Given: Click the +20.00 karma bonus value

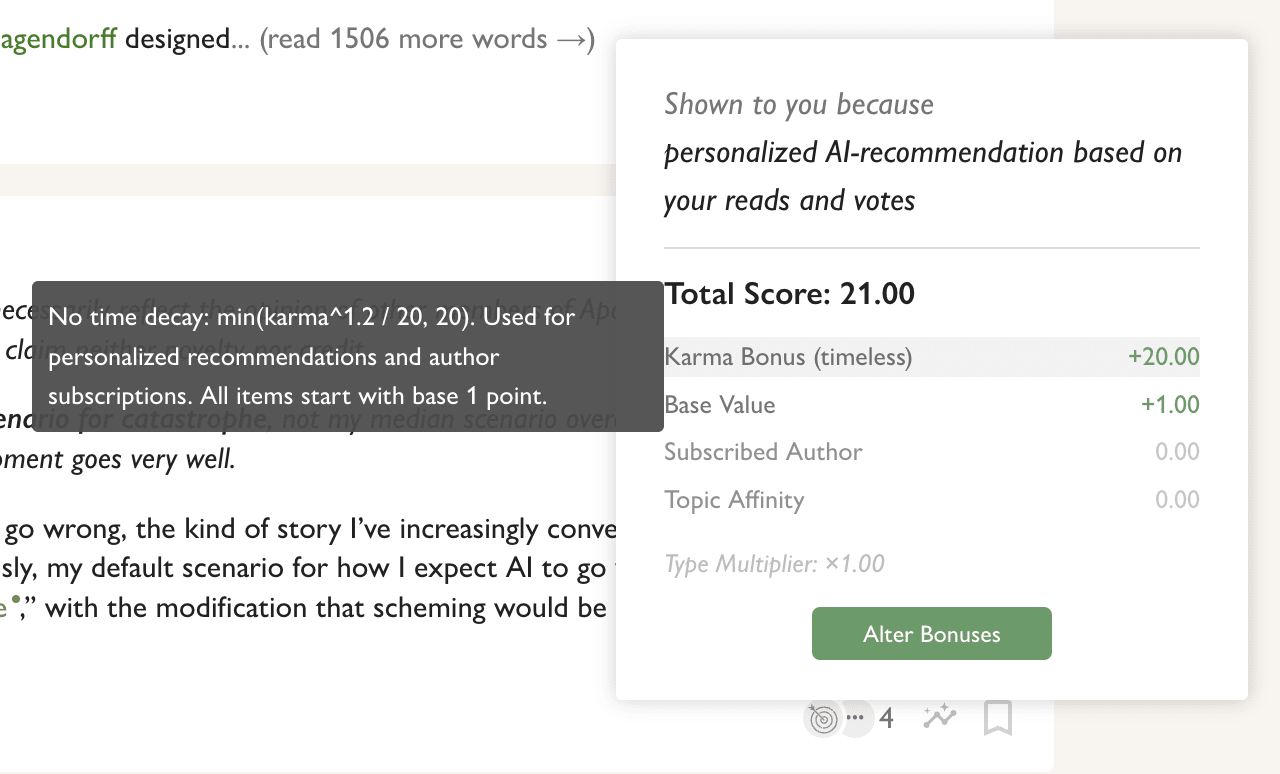Looking at the screenshot, I should [1163, 357].
